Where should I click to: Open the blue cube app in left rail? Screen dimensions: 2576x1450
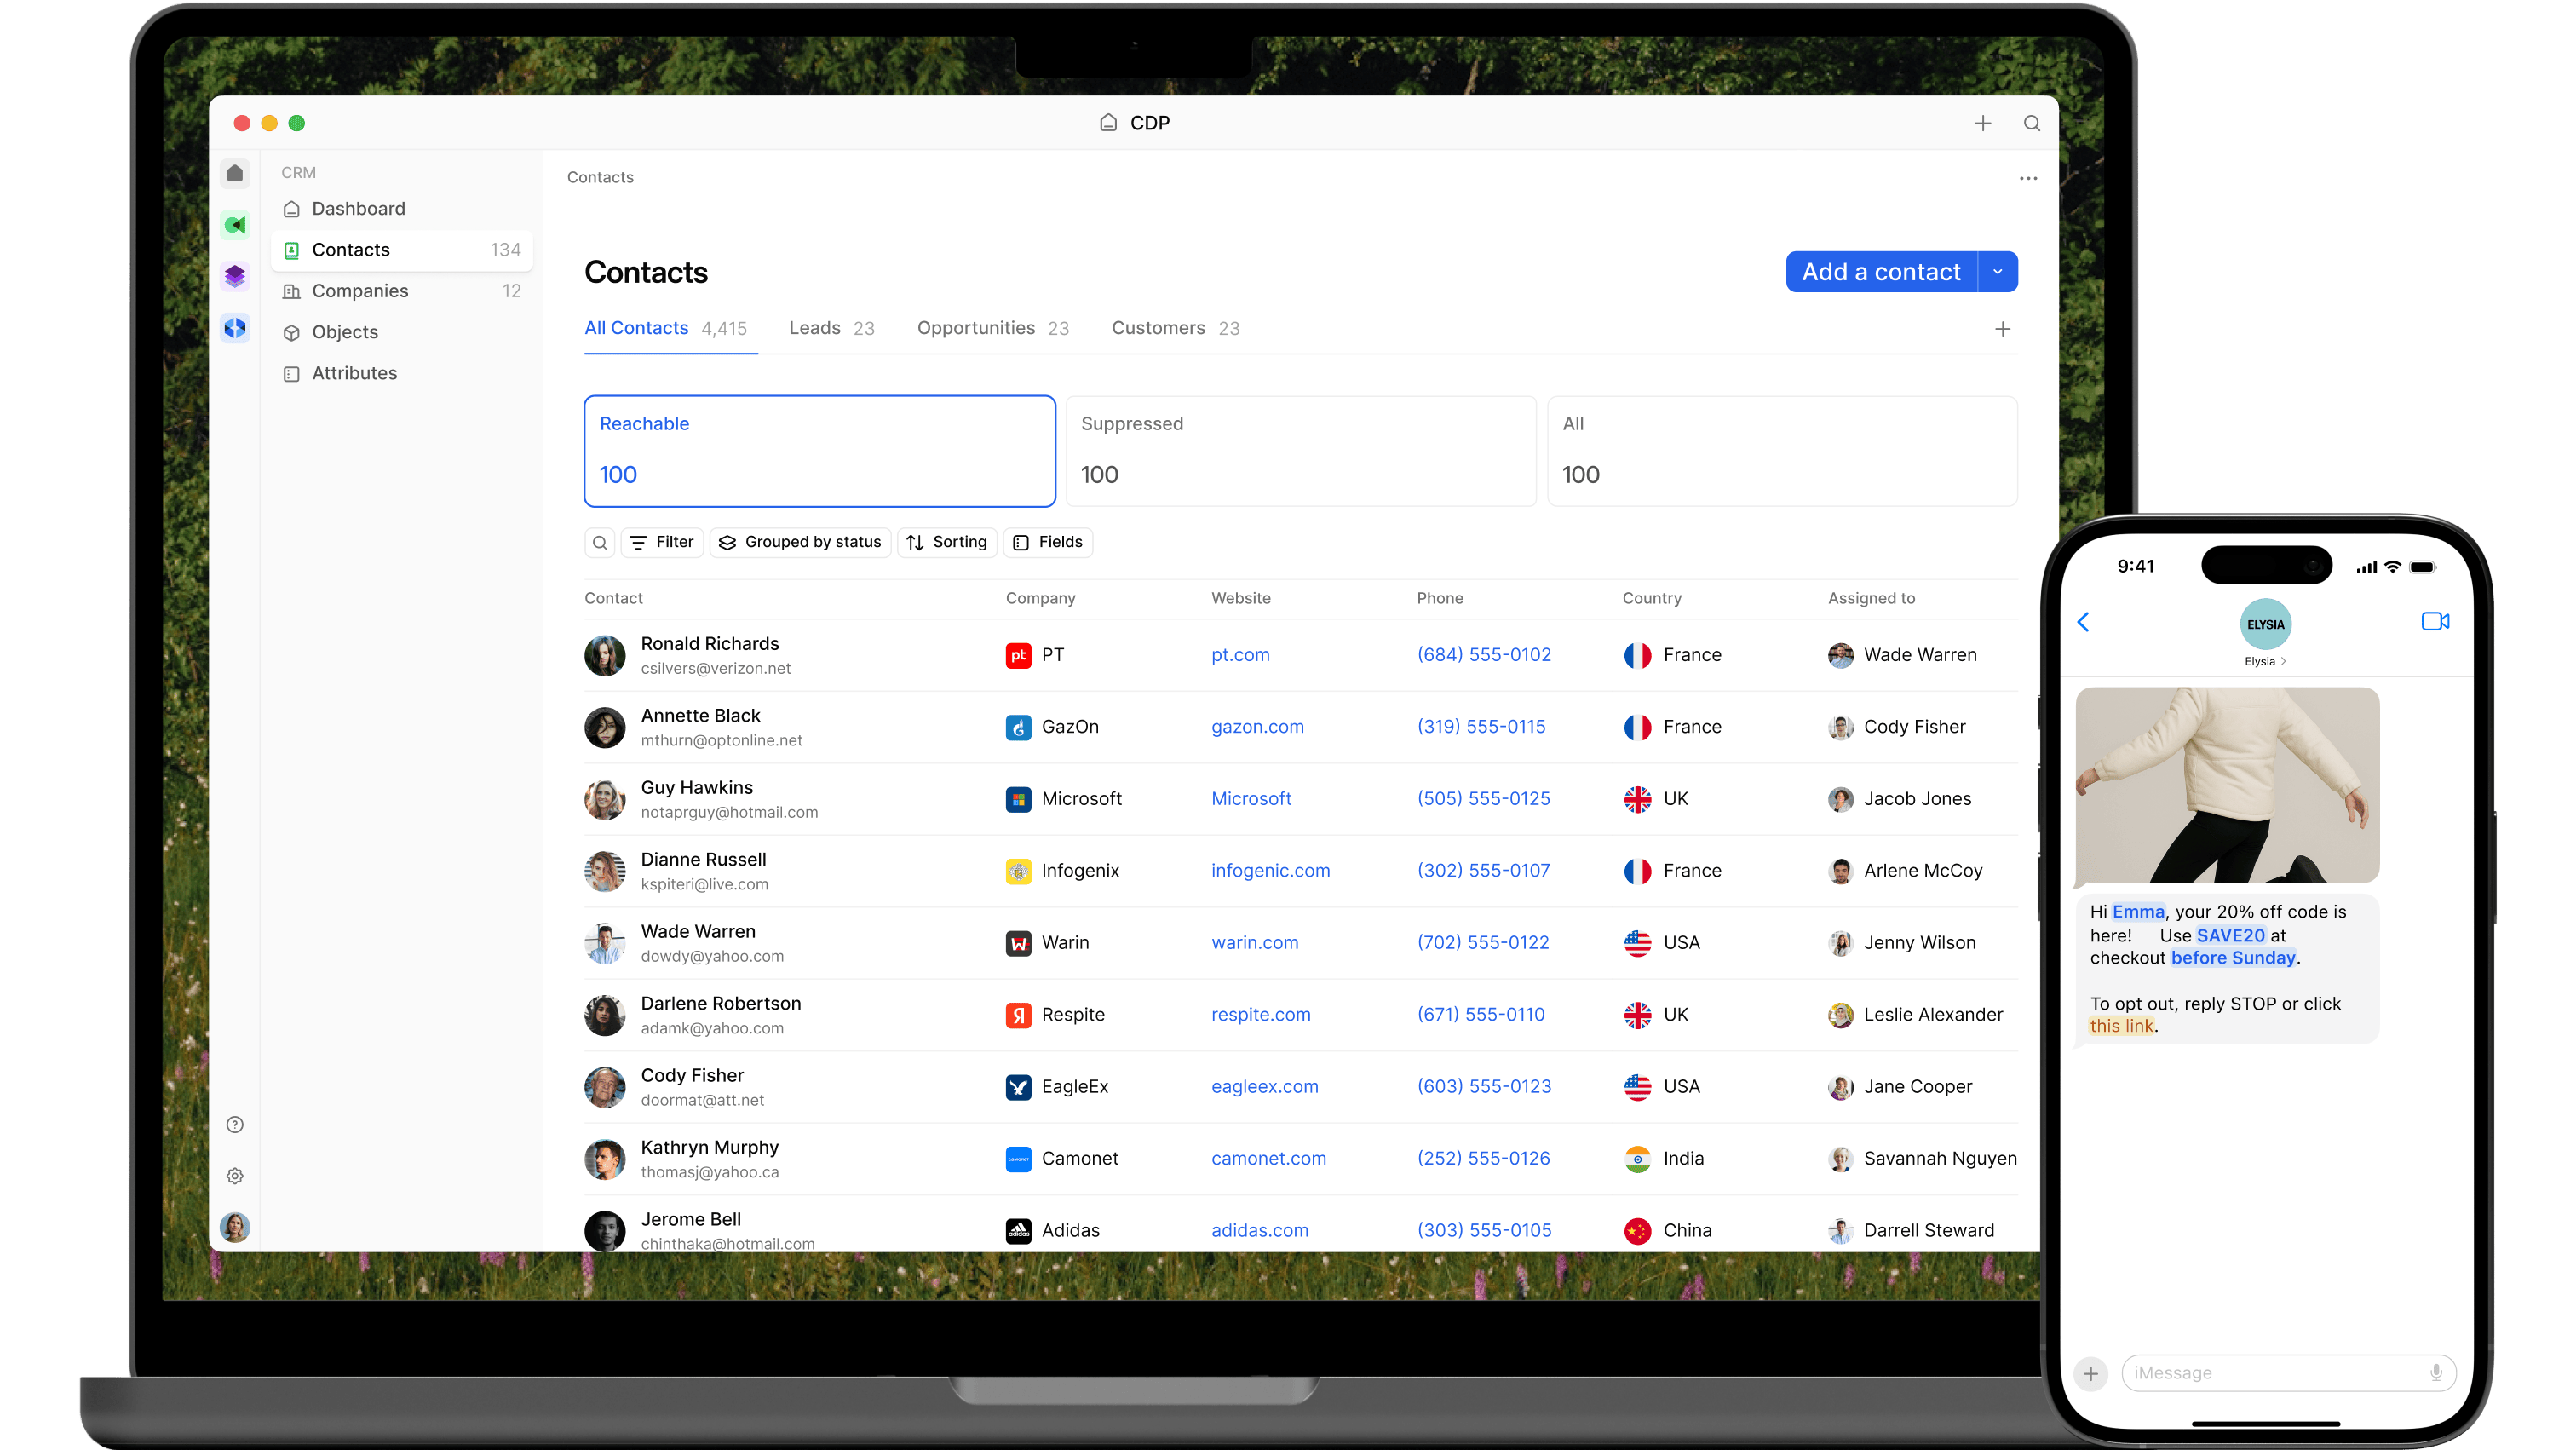click(x=235, y=328)
